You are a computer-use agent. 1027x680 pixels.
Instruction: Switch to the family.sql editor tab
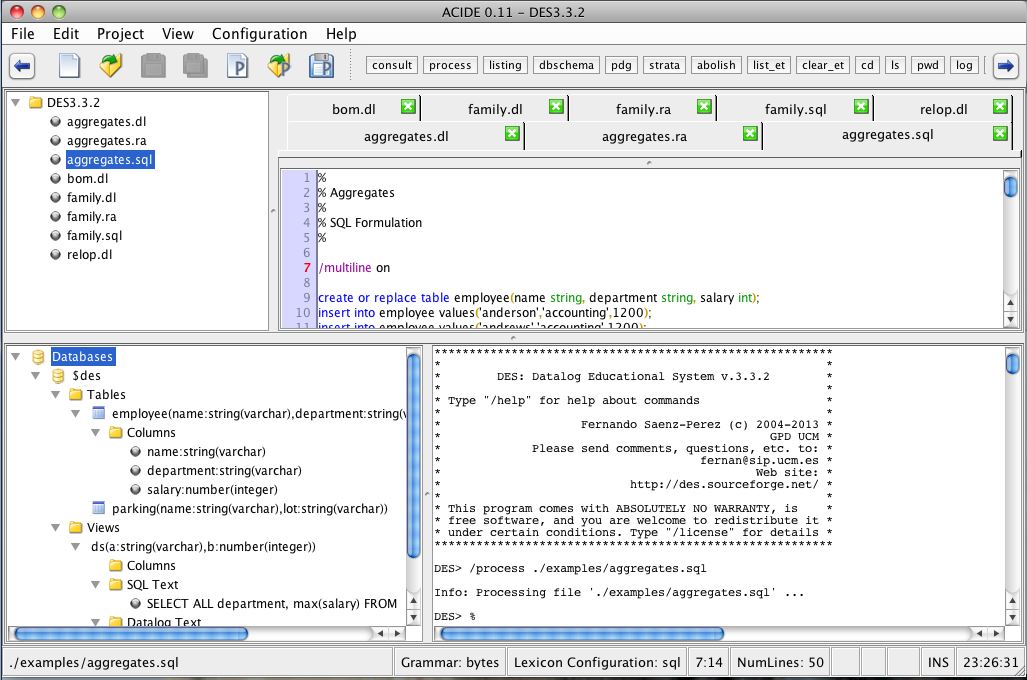point(795,109)
